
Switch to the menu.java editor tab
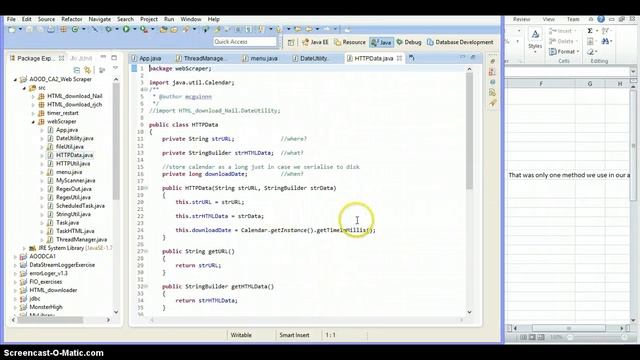tap(260, 58)
